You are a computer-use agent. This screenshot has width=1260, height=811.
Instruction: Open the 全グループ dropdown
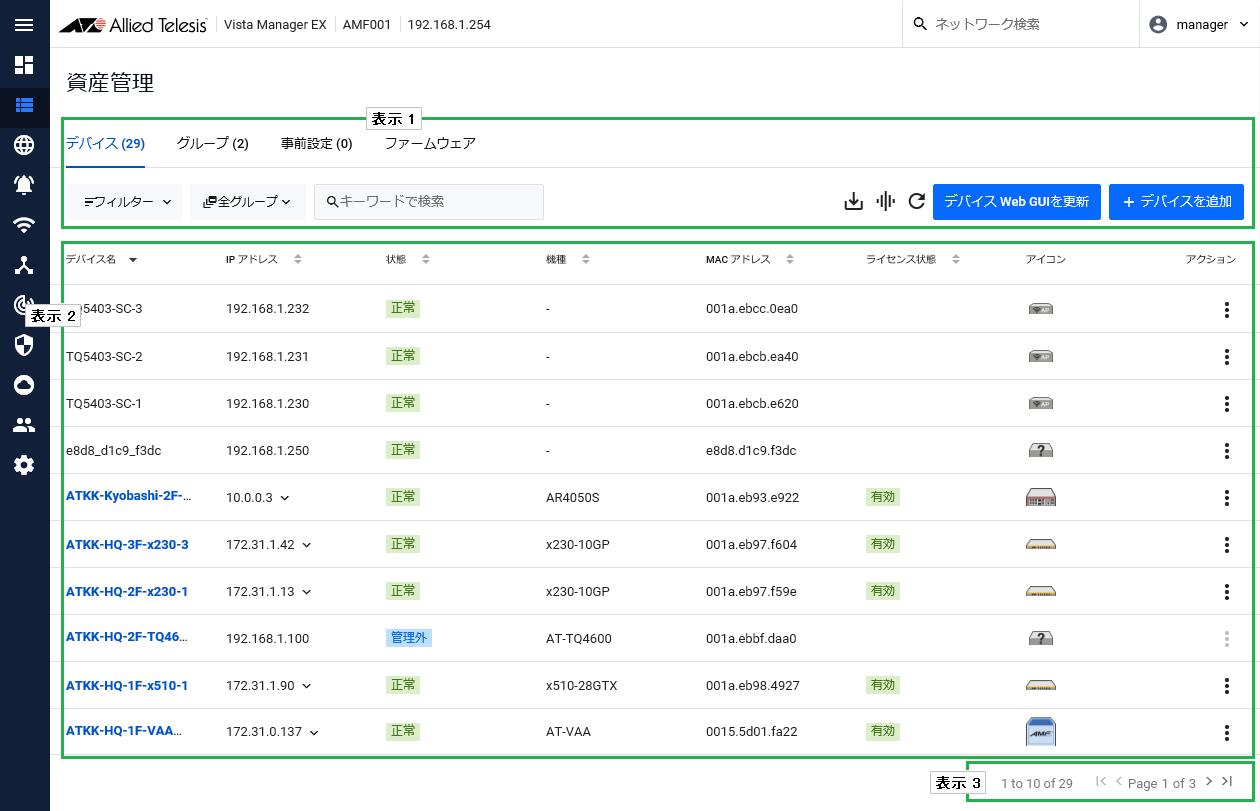[x=248, y=202]
